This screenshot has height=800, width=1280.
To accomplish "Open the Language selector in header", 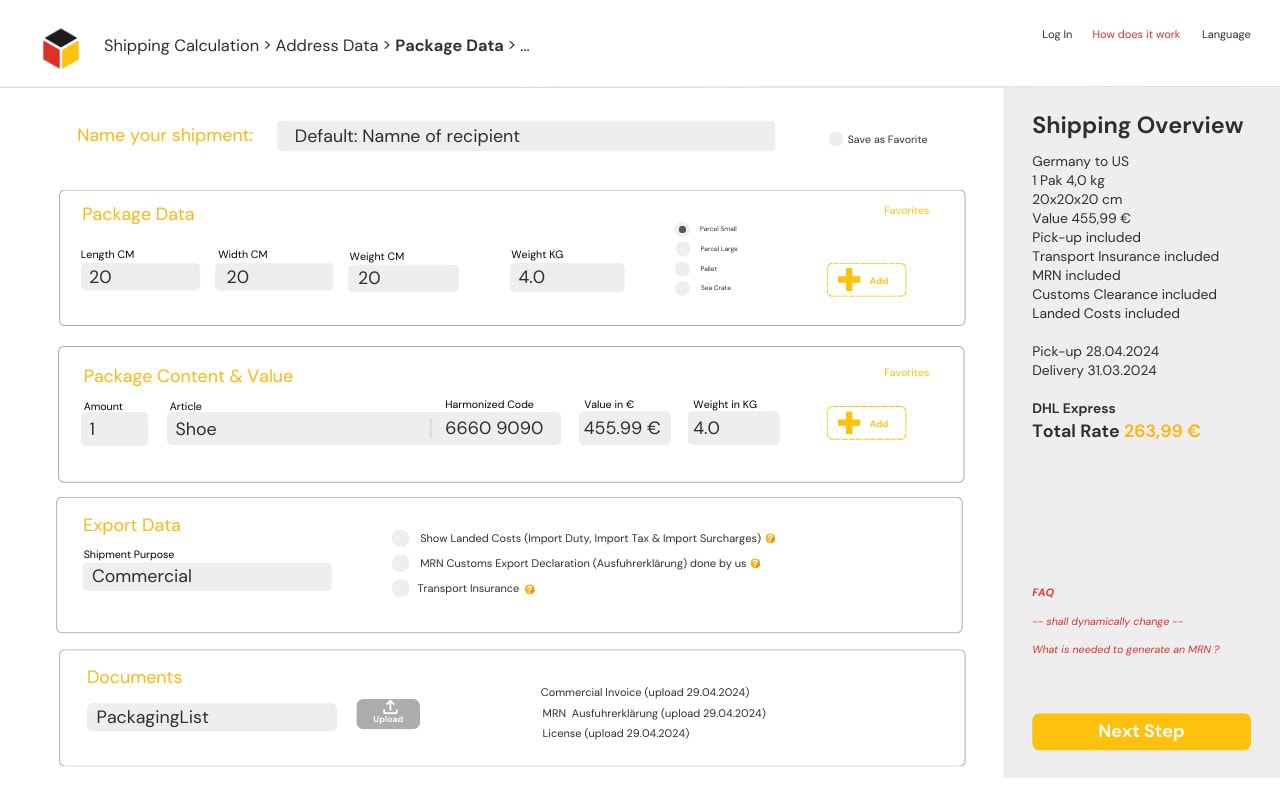I will click(1226, 35).
